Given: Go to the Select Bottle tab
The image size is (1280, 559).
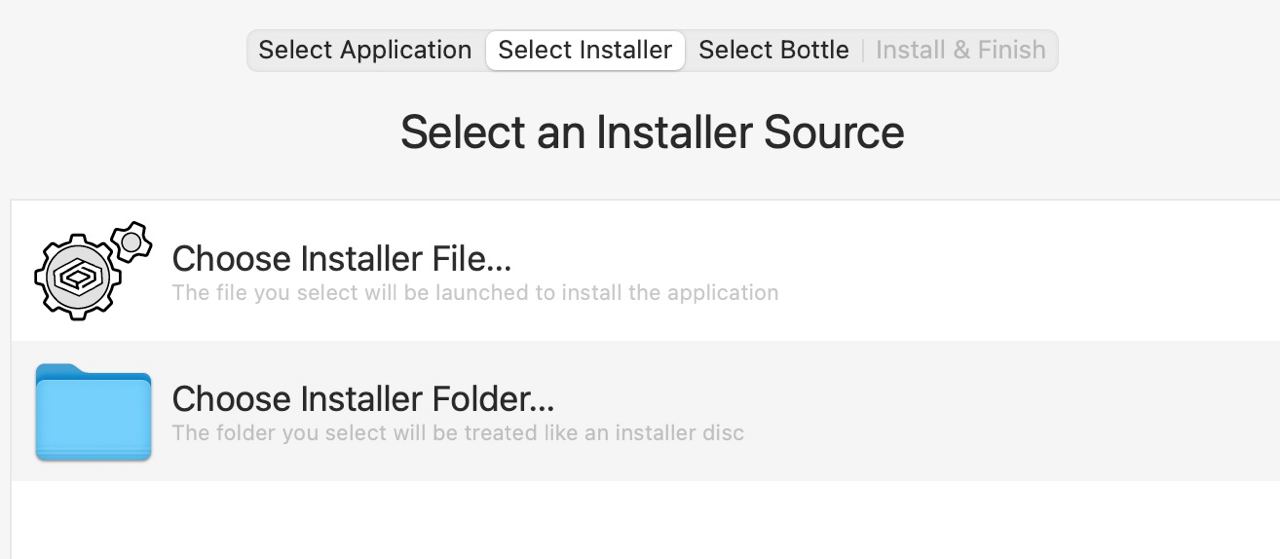Looking at the screenshot, I should pyautogui.click(x=773, y=50).
